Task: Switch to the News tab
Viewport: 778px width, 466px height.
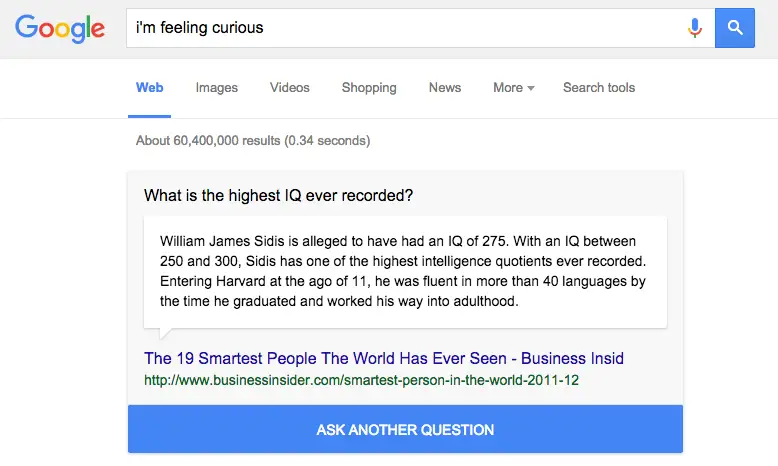Action: pos(445,88)
